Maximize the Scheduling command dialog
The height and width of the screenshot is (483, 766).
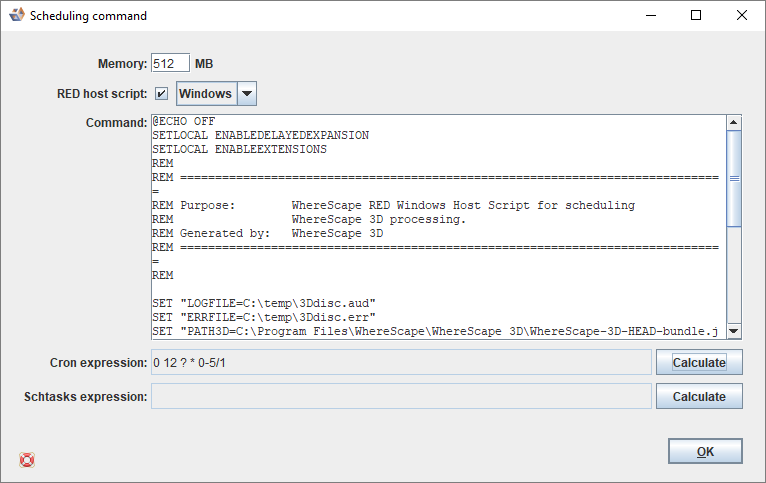pyautogui.click(x=696, y=16)
